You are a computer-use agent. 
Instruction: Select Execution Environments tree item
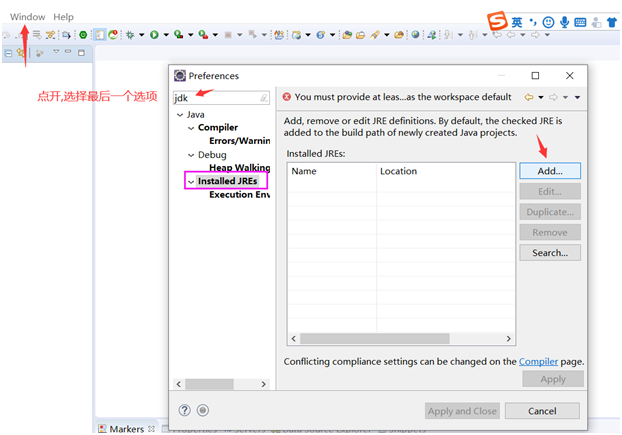coord(240,195)
